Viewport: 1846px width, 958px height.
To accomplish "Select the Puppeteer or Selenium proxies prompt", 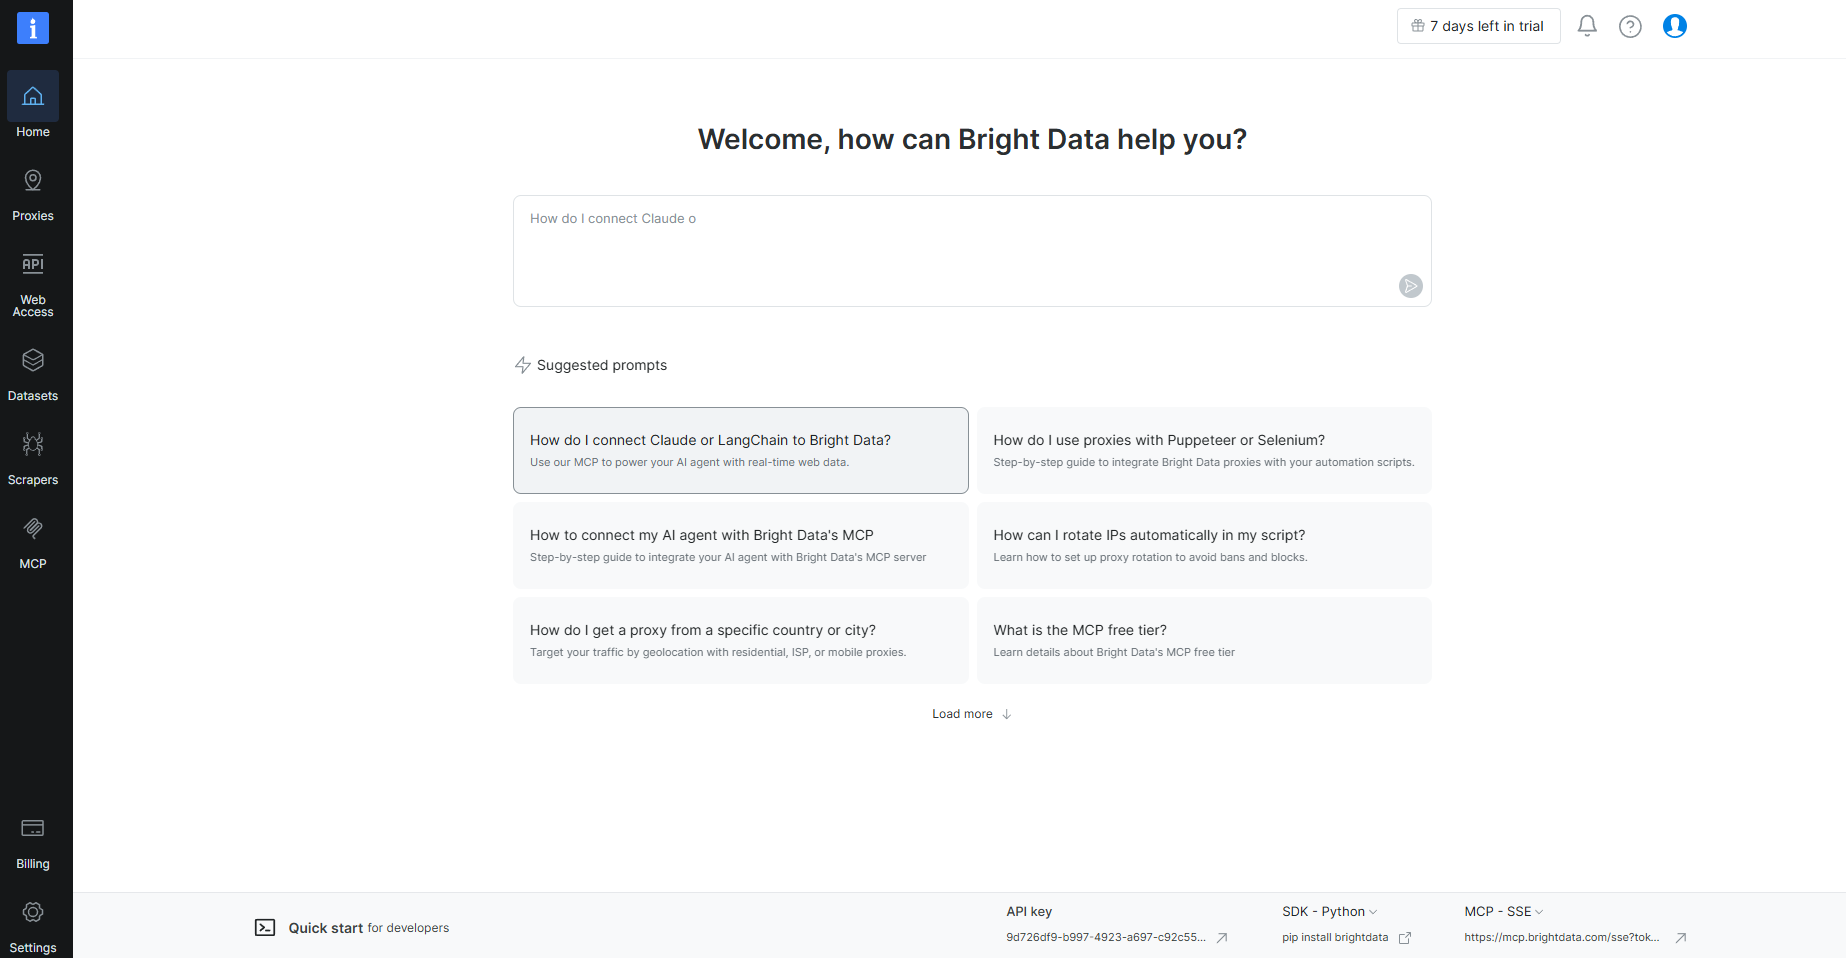I will (1204, 450).
